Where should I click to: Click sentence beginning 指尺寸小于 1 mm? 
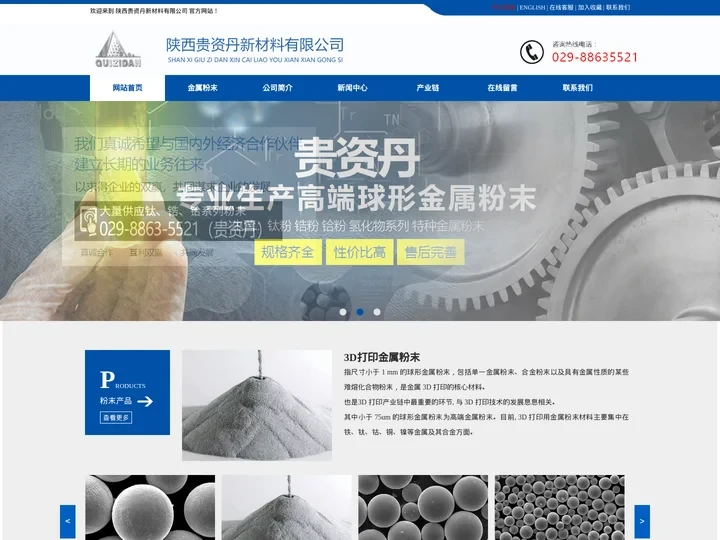point(486,379)
